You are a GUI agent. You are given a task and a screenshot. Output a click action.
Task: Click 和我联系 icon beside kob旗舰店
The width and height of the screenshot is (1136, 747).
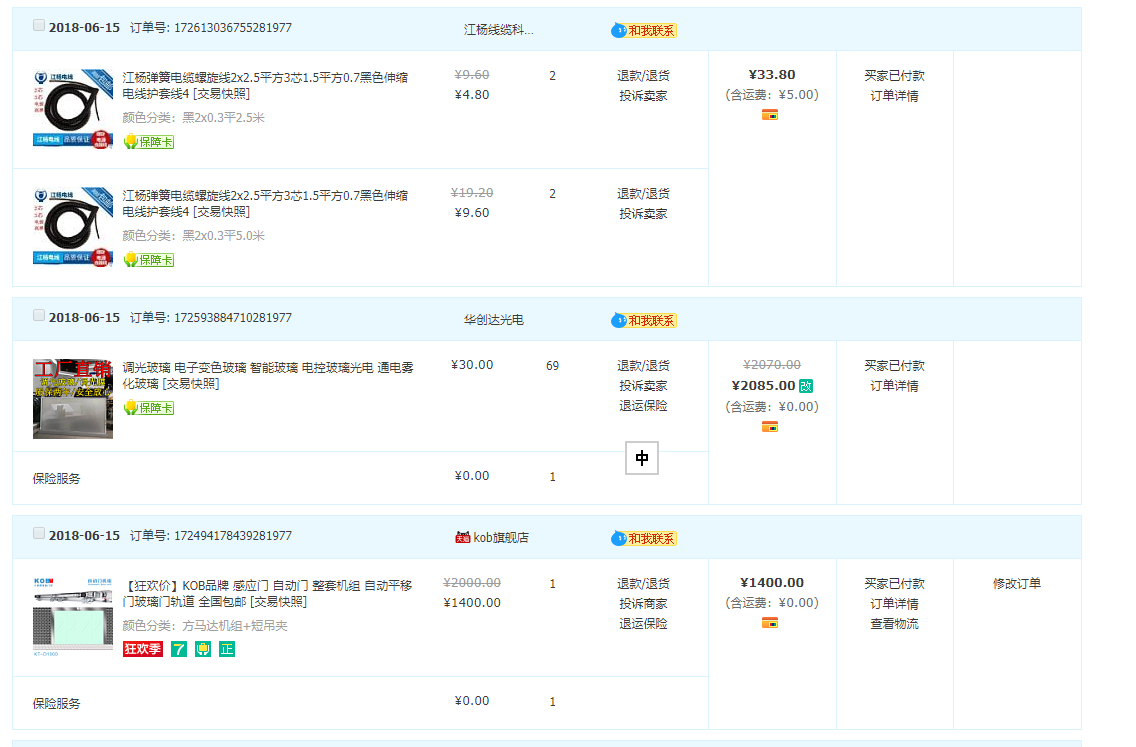644,538
